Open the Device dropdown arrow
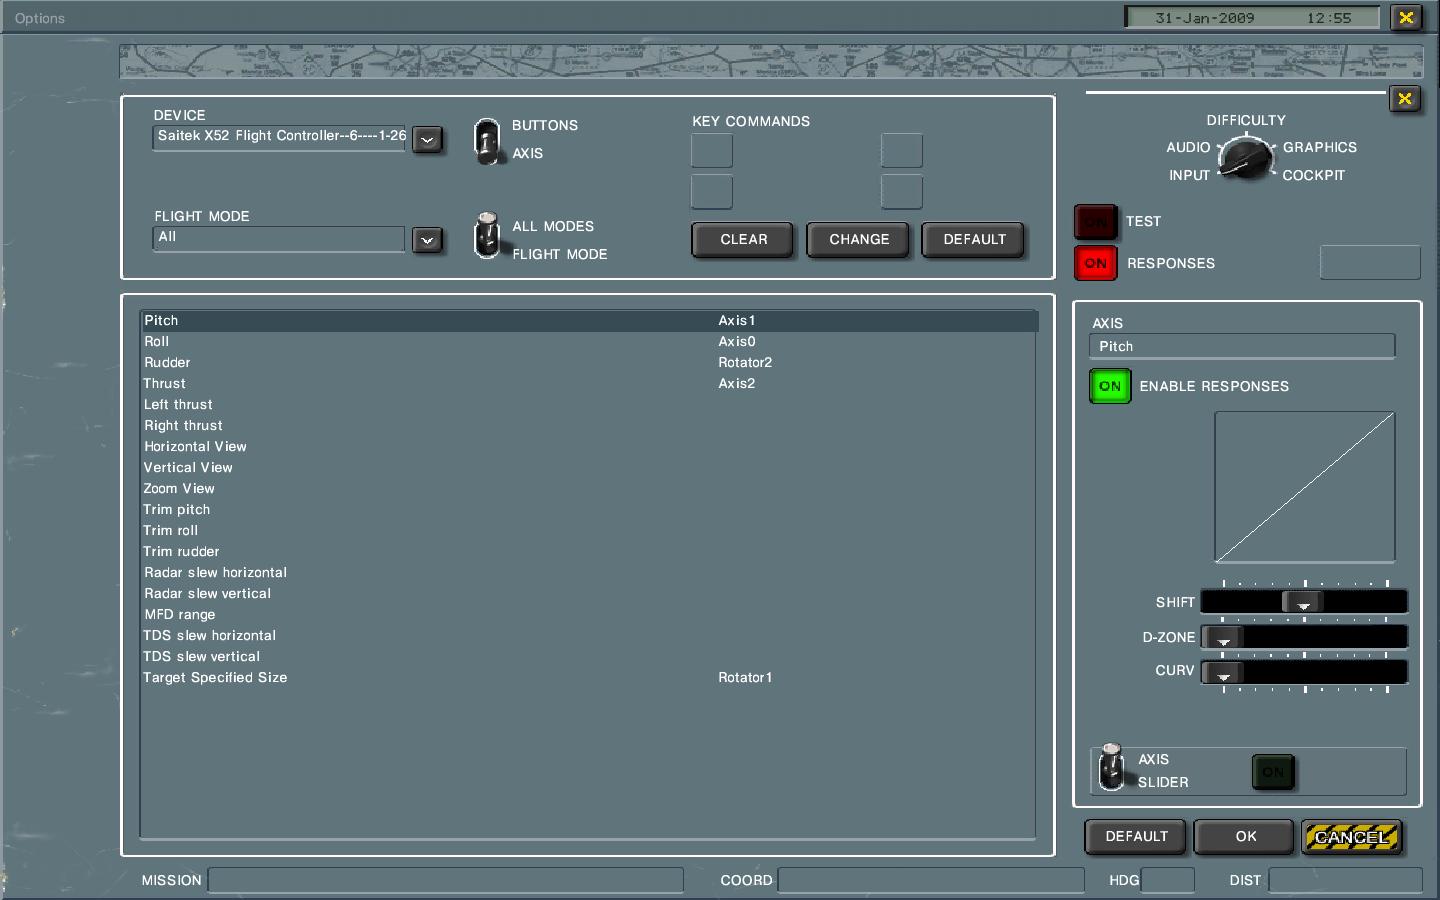The height and width of the screenshot is (900, 1440). pyautogui.click(x=427, y=140)
